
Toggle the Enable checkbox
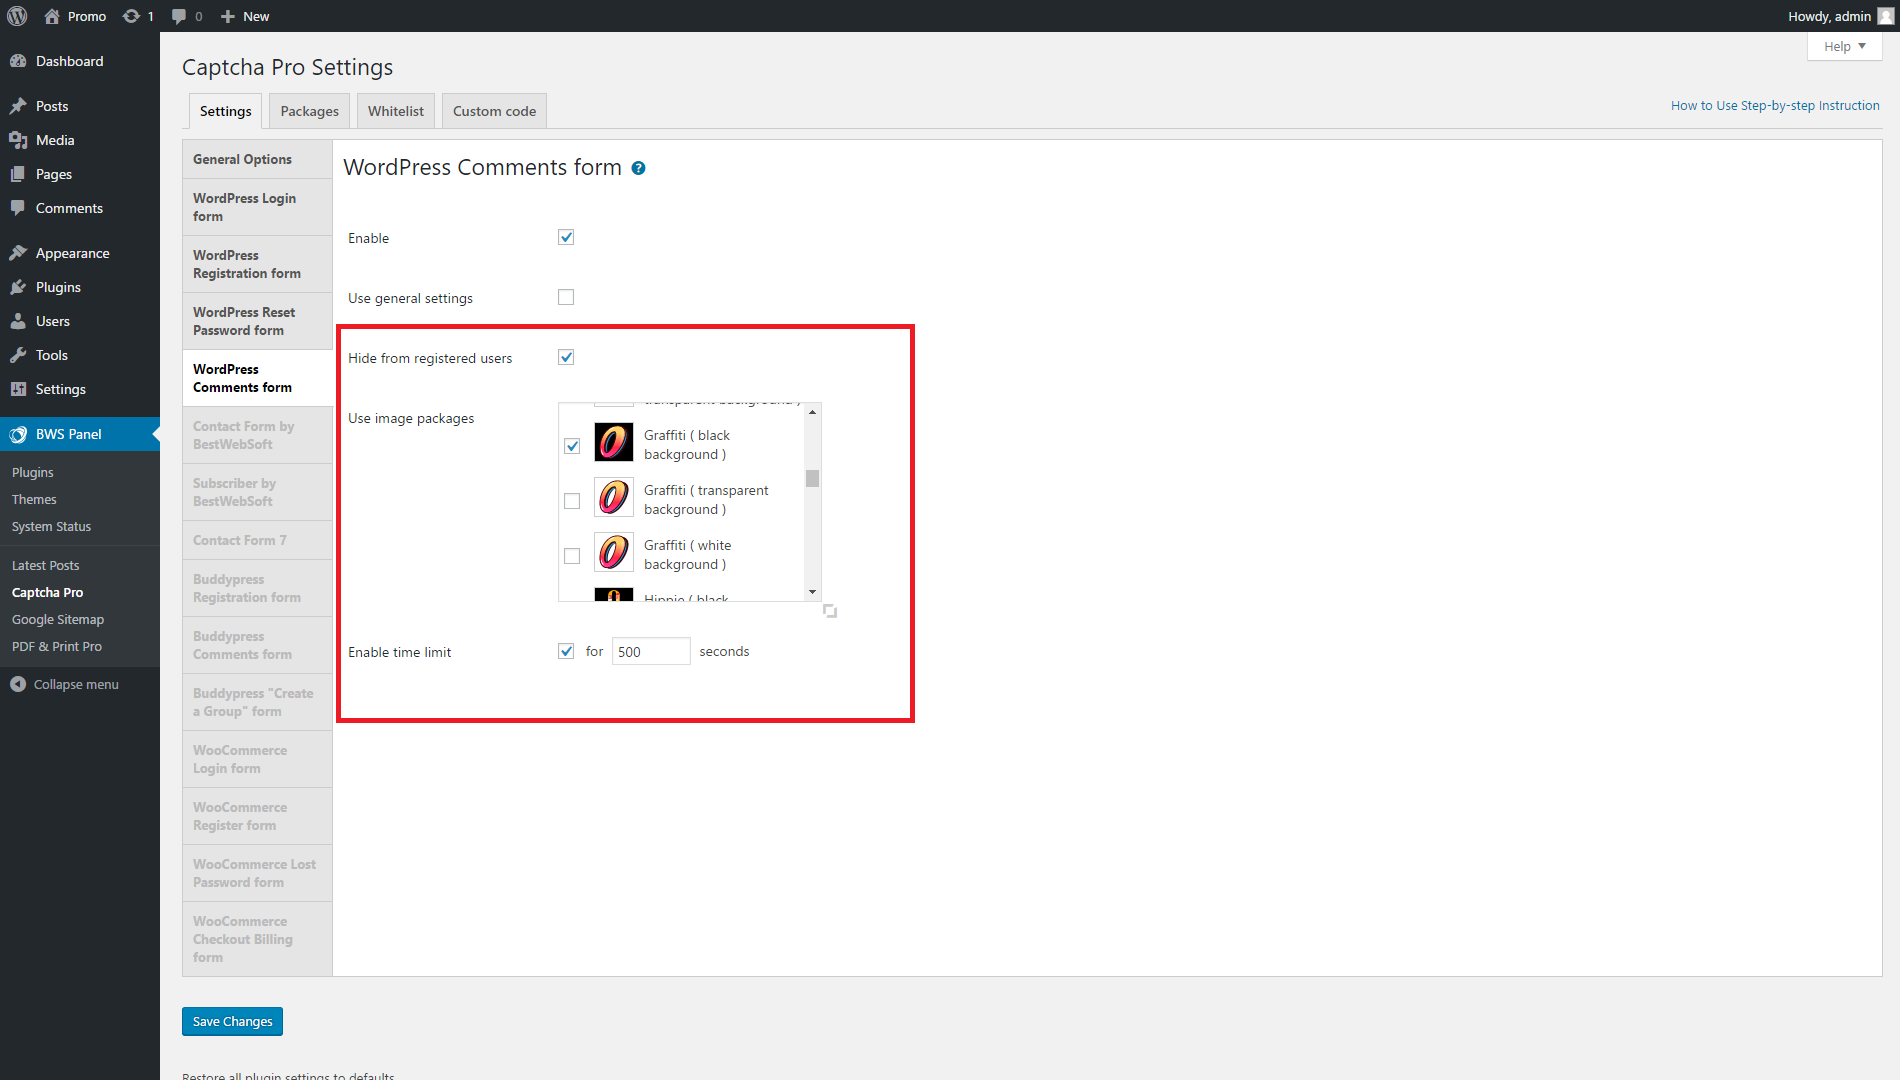(x=566, y=237)
